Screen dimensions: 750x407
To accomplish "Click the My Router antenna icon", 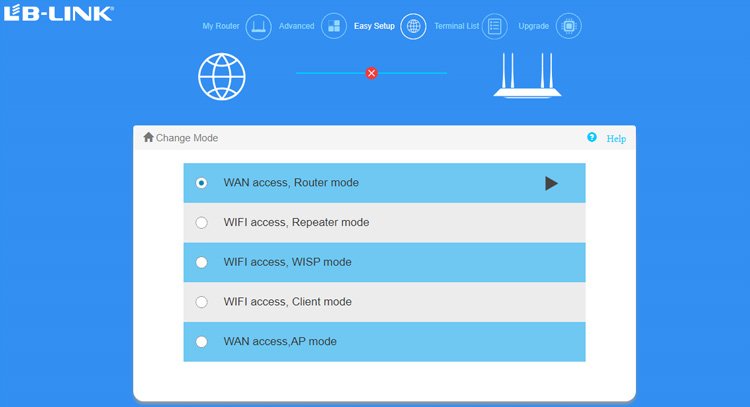I will click(258, 26).
